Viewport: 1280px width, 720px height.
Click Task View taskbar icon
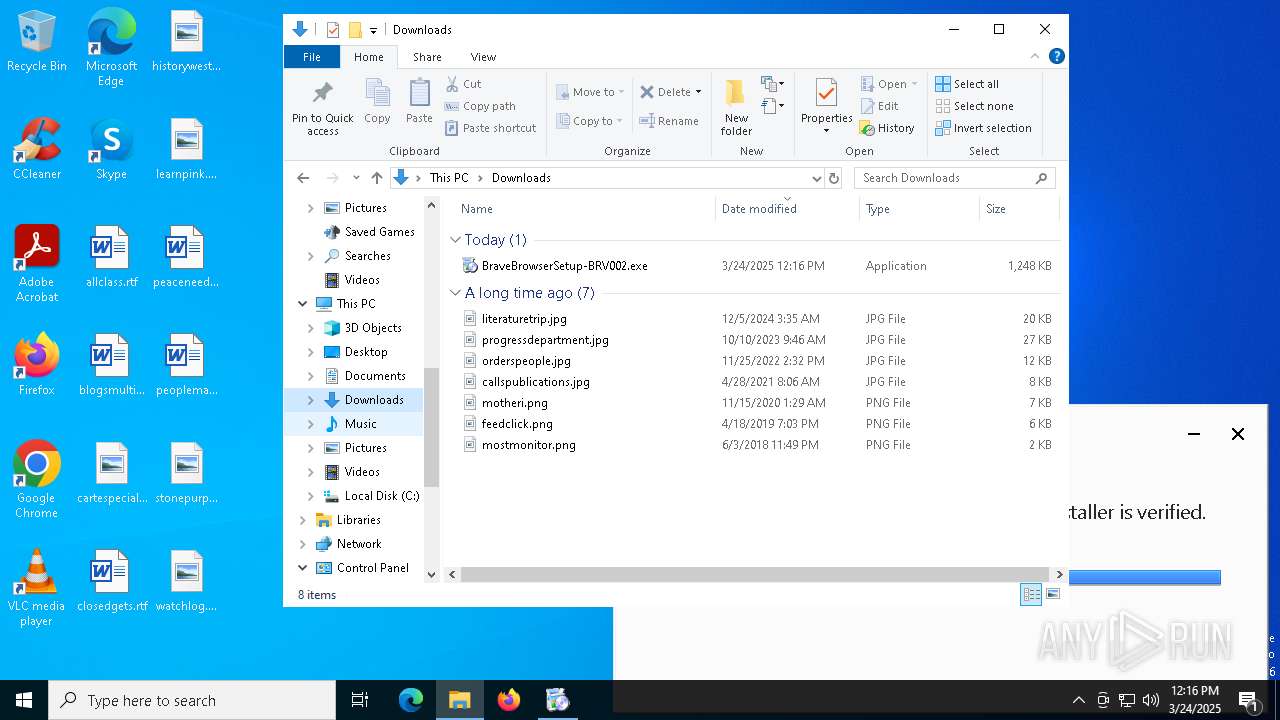[360, 700]
